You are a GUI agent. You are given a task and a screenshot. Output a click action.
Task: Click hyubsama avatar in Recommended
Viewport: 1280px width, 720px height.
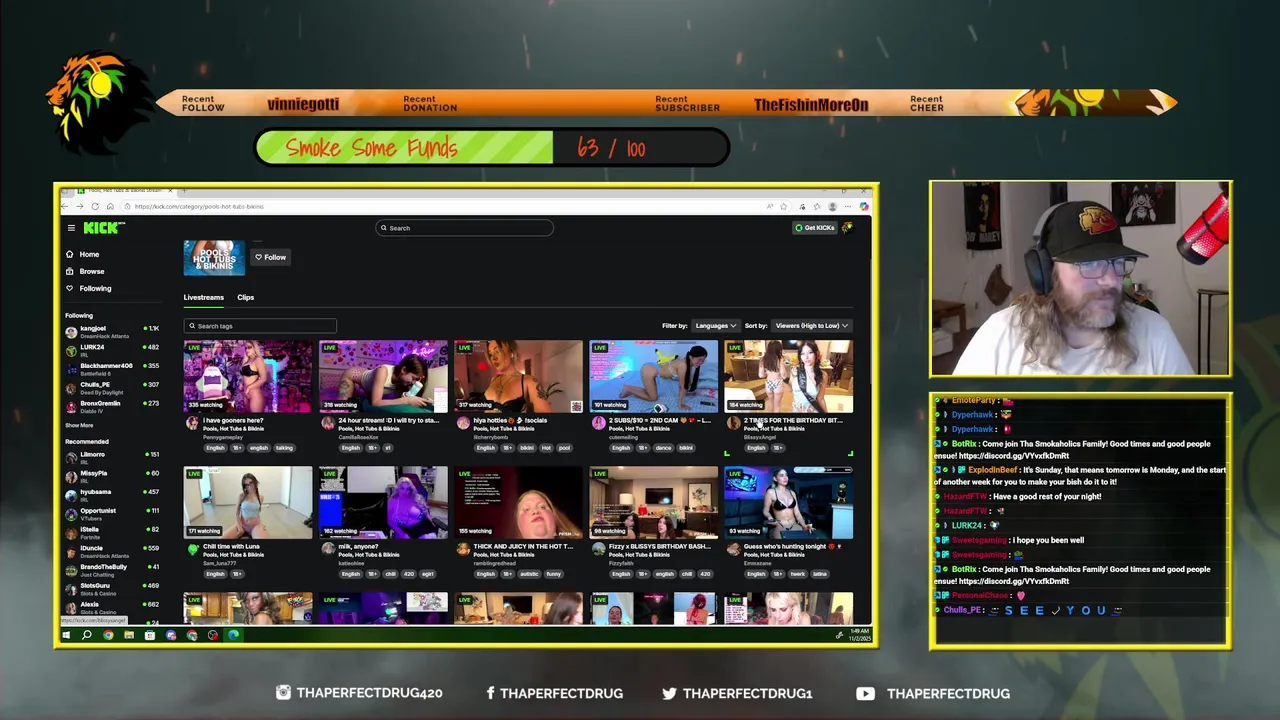click(71, 495)
